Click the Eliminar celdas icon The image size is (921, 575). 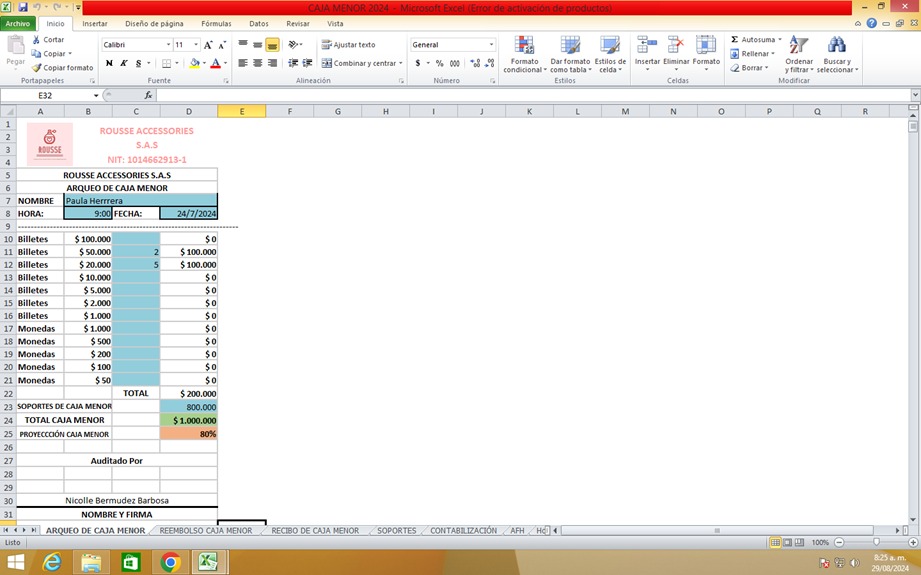click(x=677, y=46)
